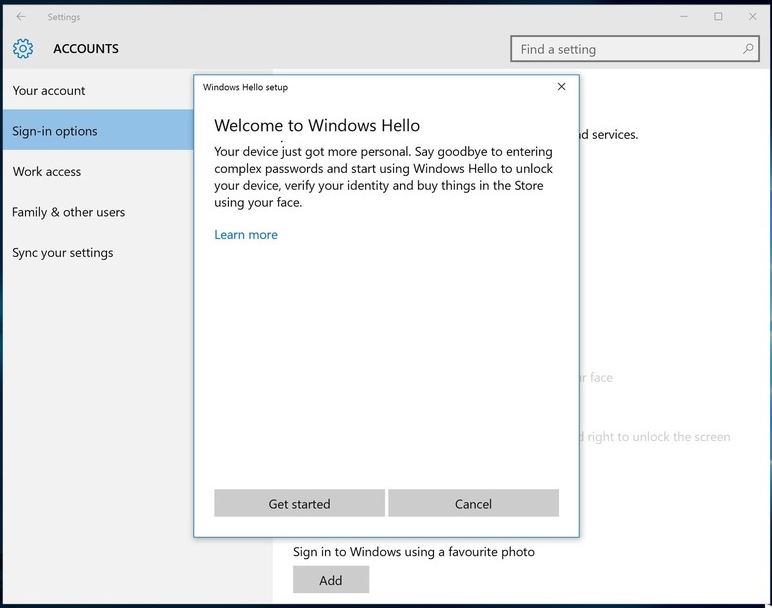Click the Welcome to Windows Hello heading
The image size is (772, 608).
pos(317,126)
